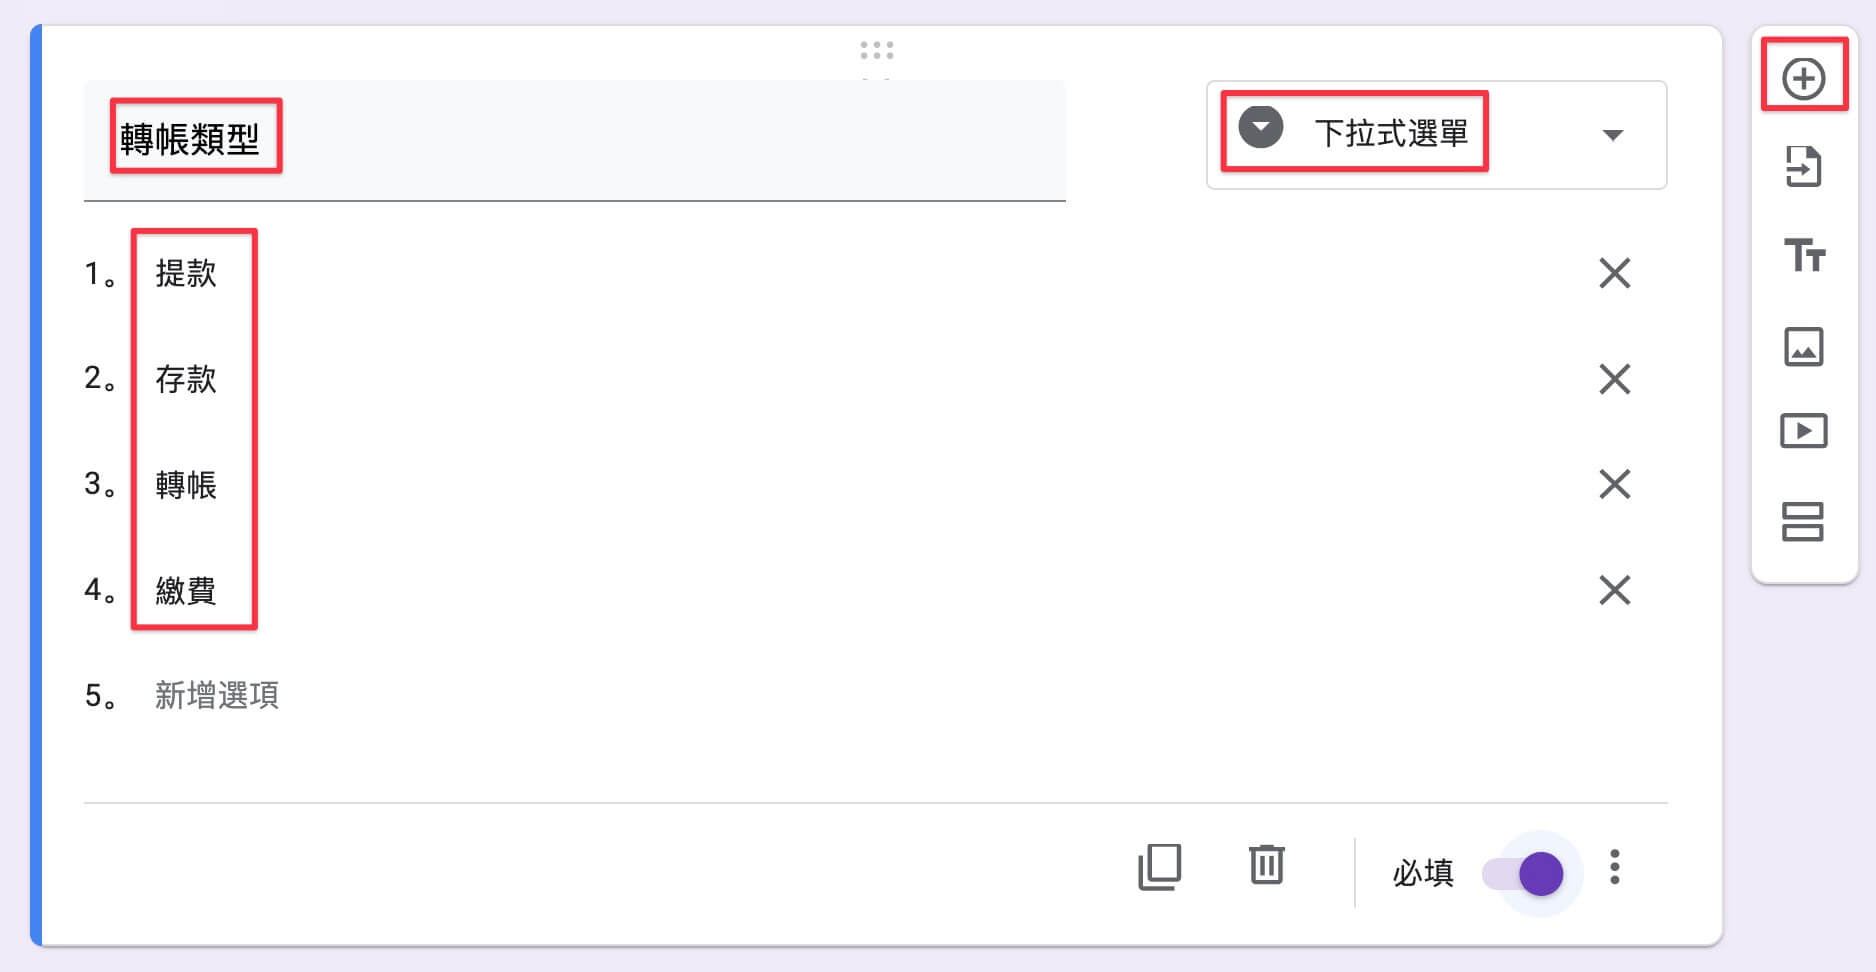Add title and description with Tт icon

(x=1804, y=255)
